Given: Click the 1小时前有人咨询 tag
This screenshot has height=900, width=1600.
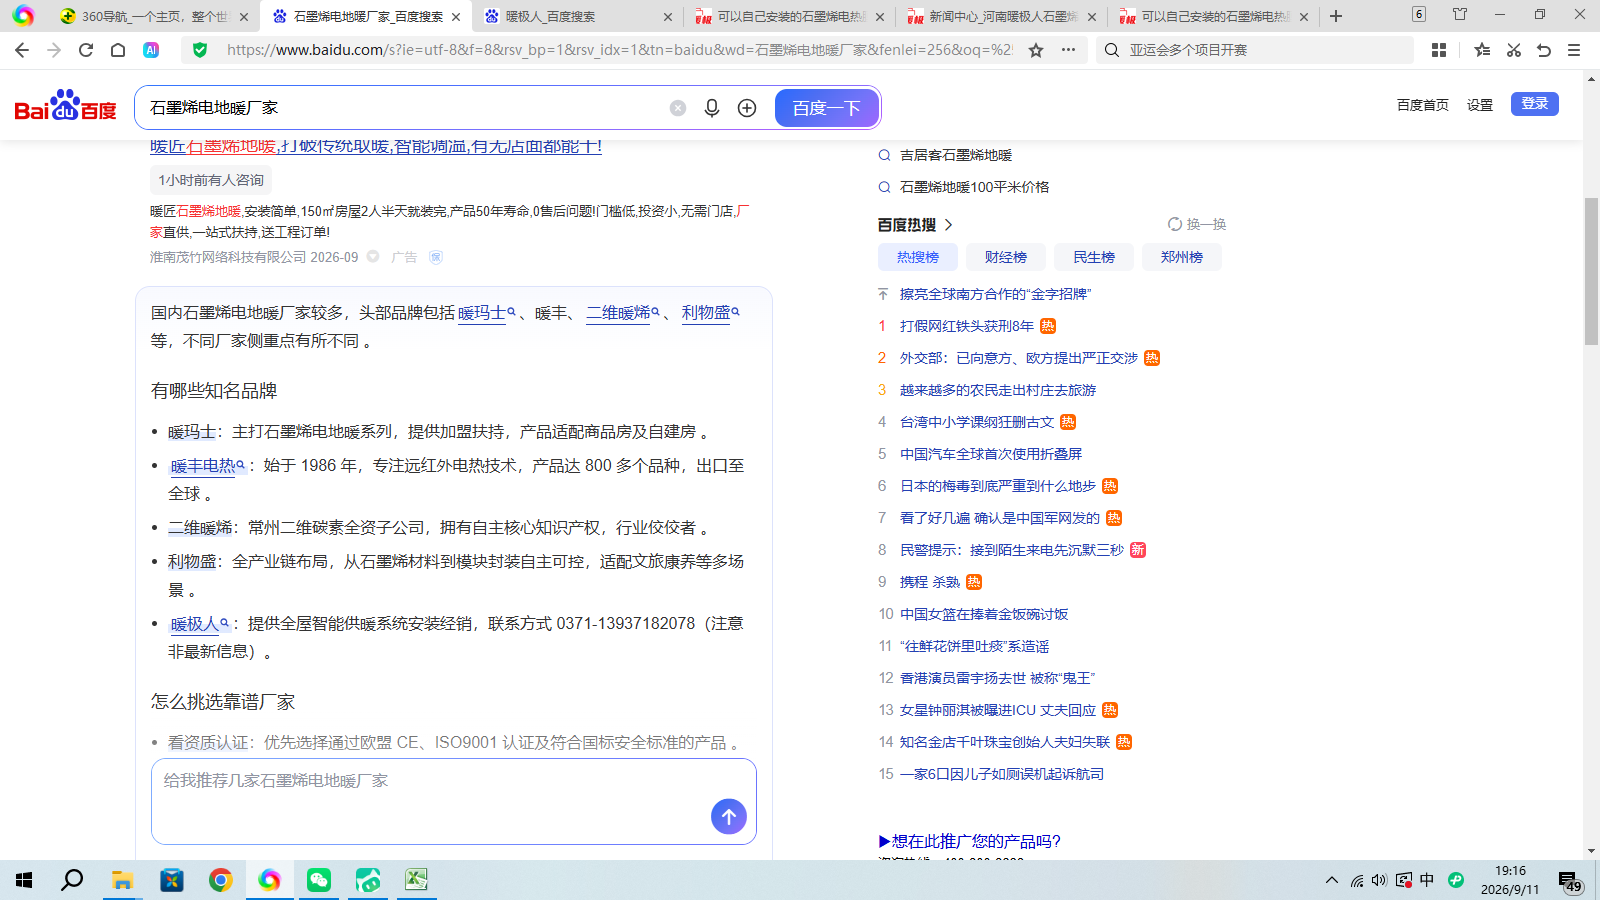Looking at the screenshot, I should pyautogui.click(x=211, y=180).
